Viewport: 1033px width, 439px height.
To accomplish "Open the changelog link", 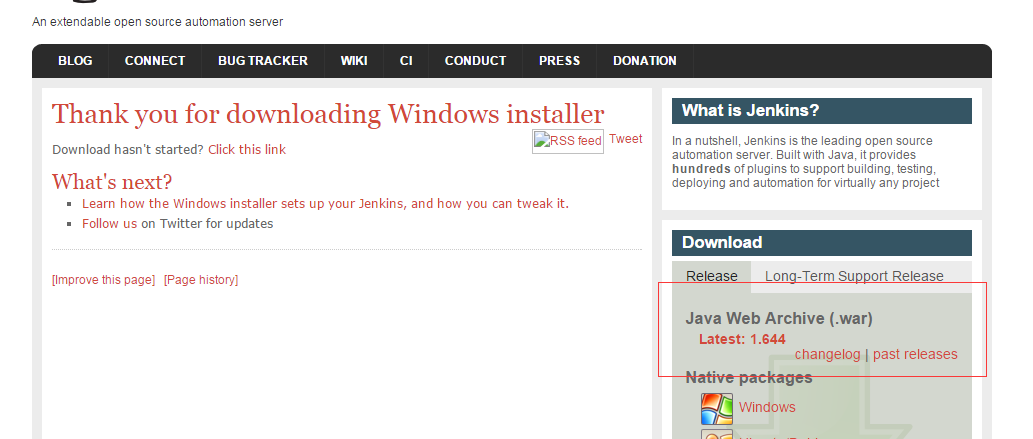I will (827, 355).
